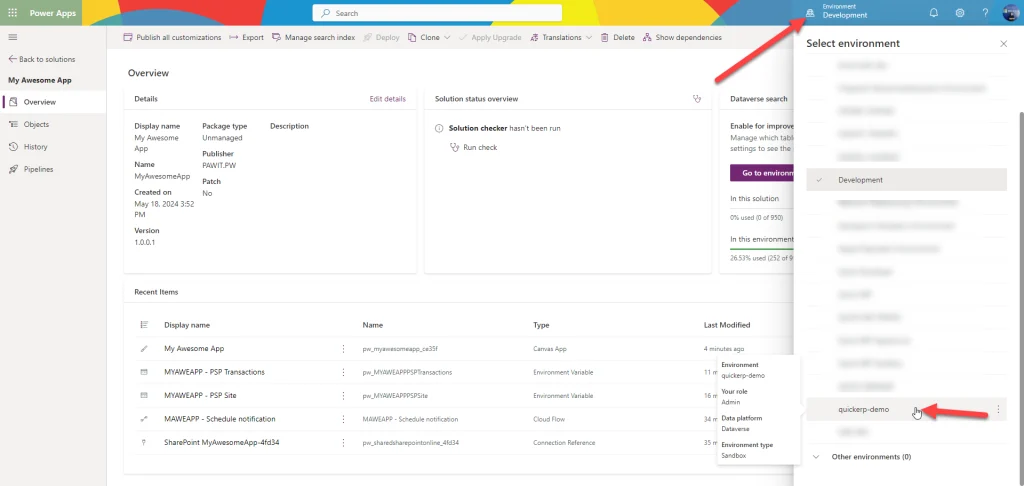The image size is (1024, 486).
Task: Click the Type column header
Action: click(x=541, y=325)
